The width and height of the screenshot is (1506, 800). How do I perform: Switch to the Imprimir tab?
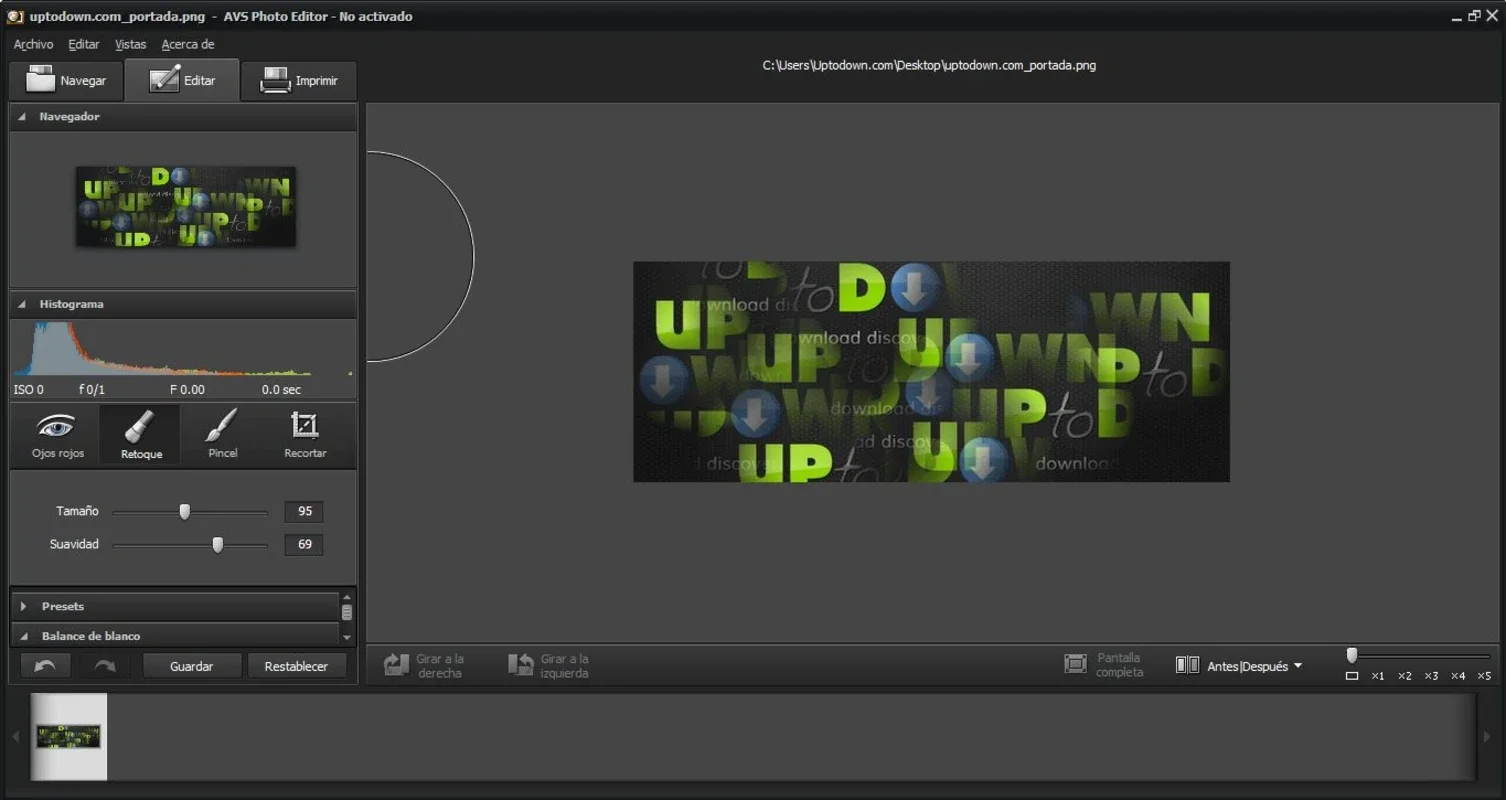click(x=299, y=80)
